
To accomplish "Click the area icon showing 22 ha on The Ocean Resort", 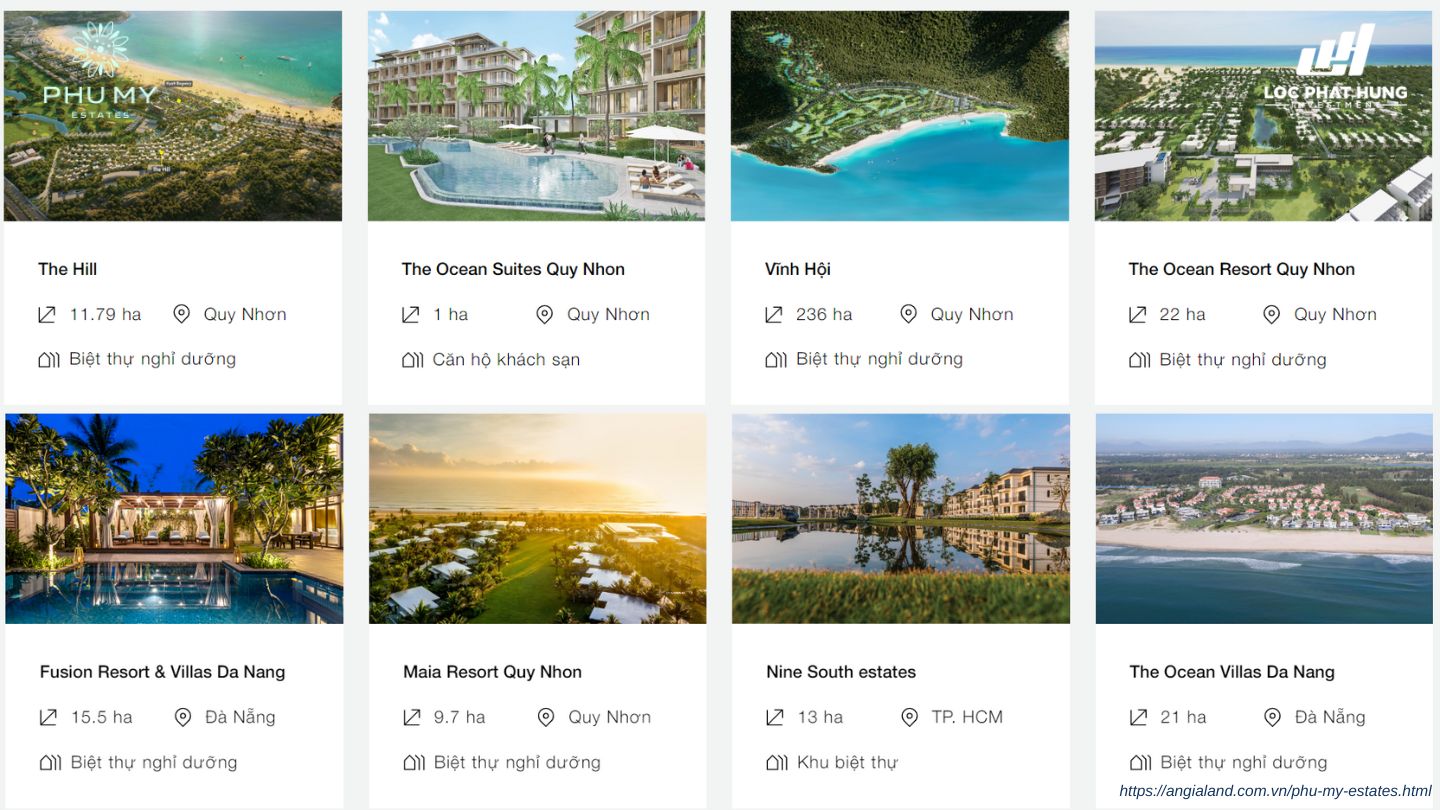I will click(1137, 313).
